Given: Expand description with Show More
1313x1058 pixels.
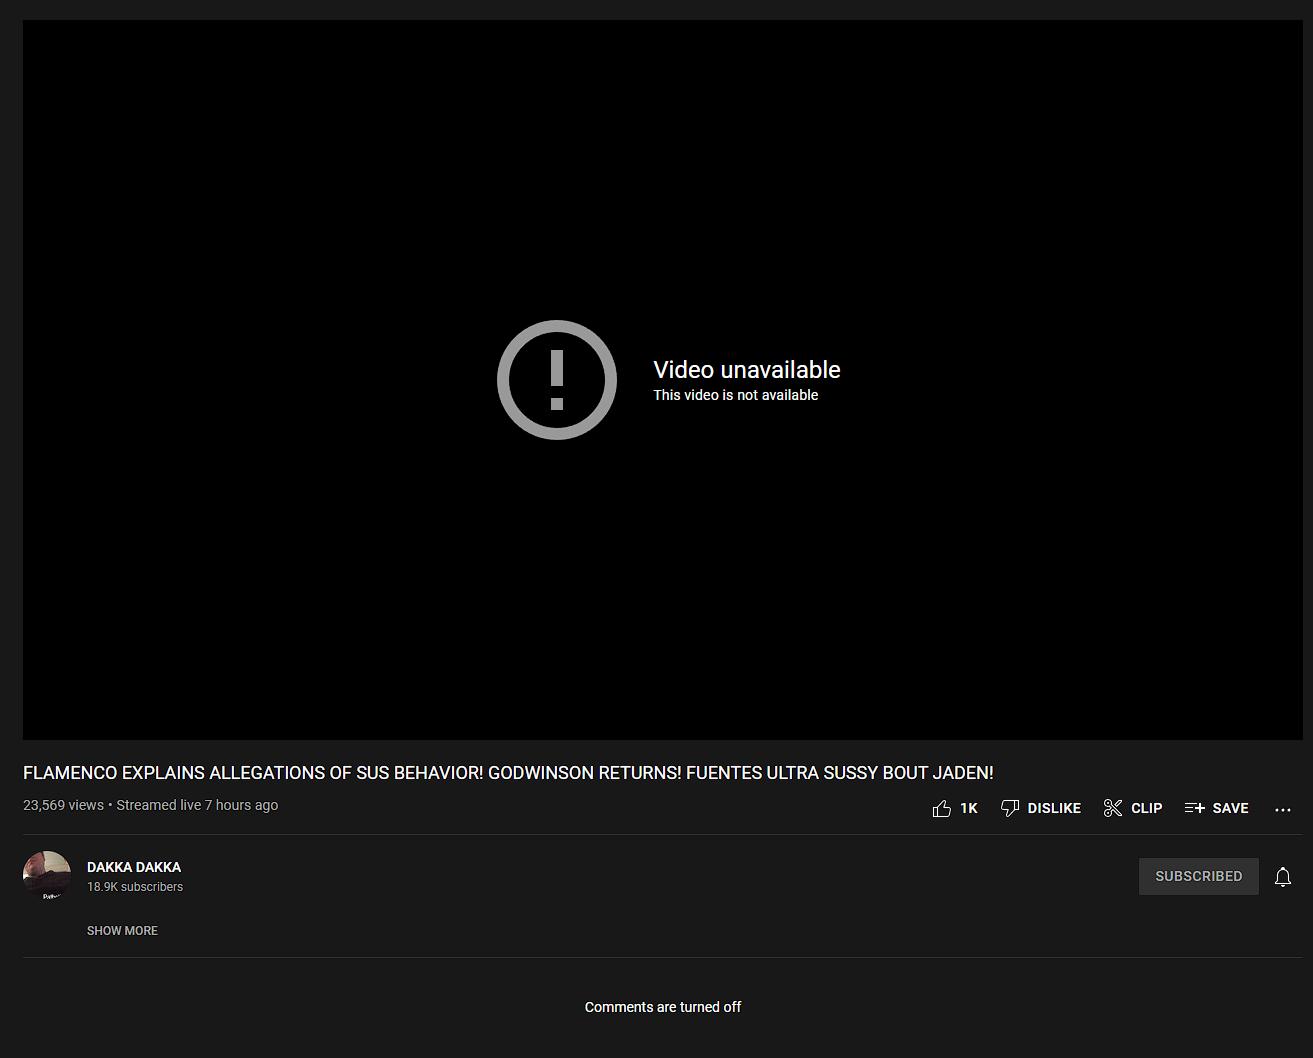Looking at the screenshot, I should [x=122, y=931].
